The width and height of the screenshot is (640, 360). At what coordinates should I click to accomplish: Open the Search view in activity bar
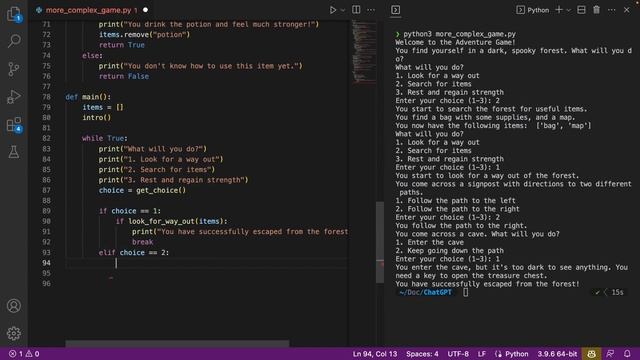[x=14, y=41]
